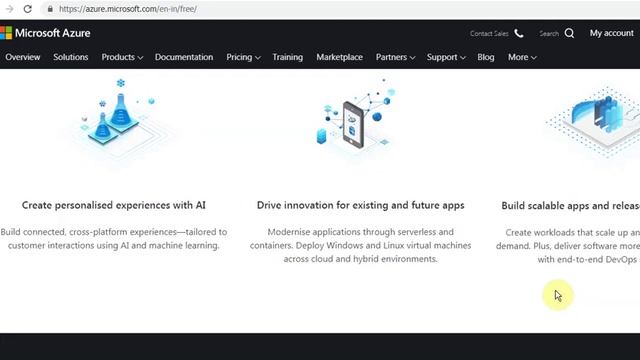Click the browser forward arrow
640x360 pixels.
pyautogui.click(x=9, y=9)
